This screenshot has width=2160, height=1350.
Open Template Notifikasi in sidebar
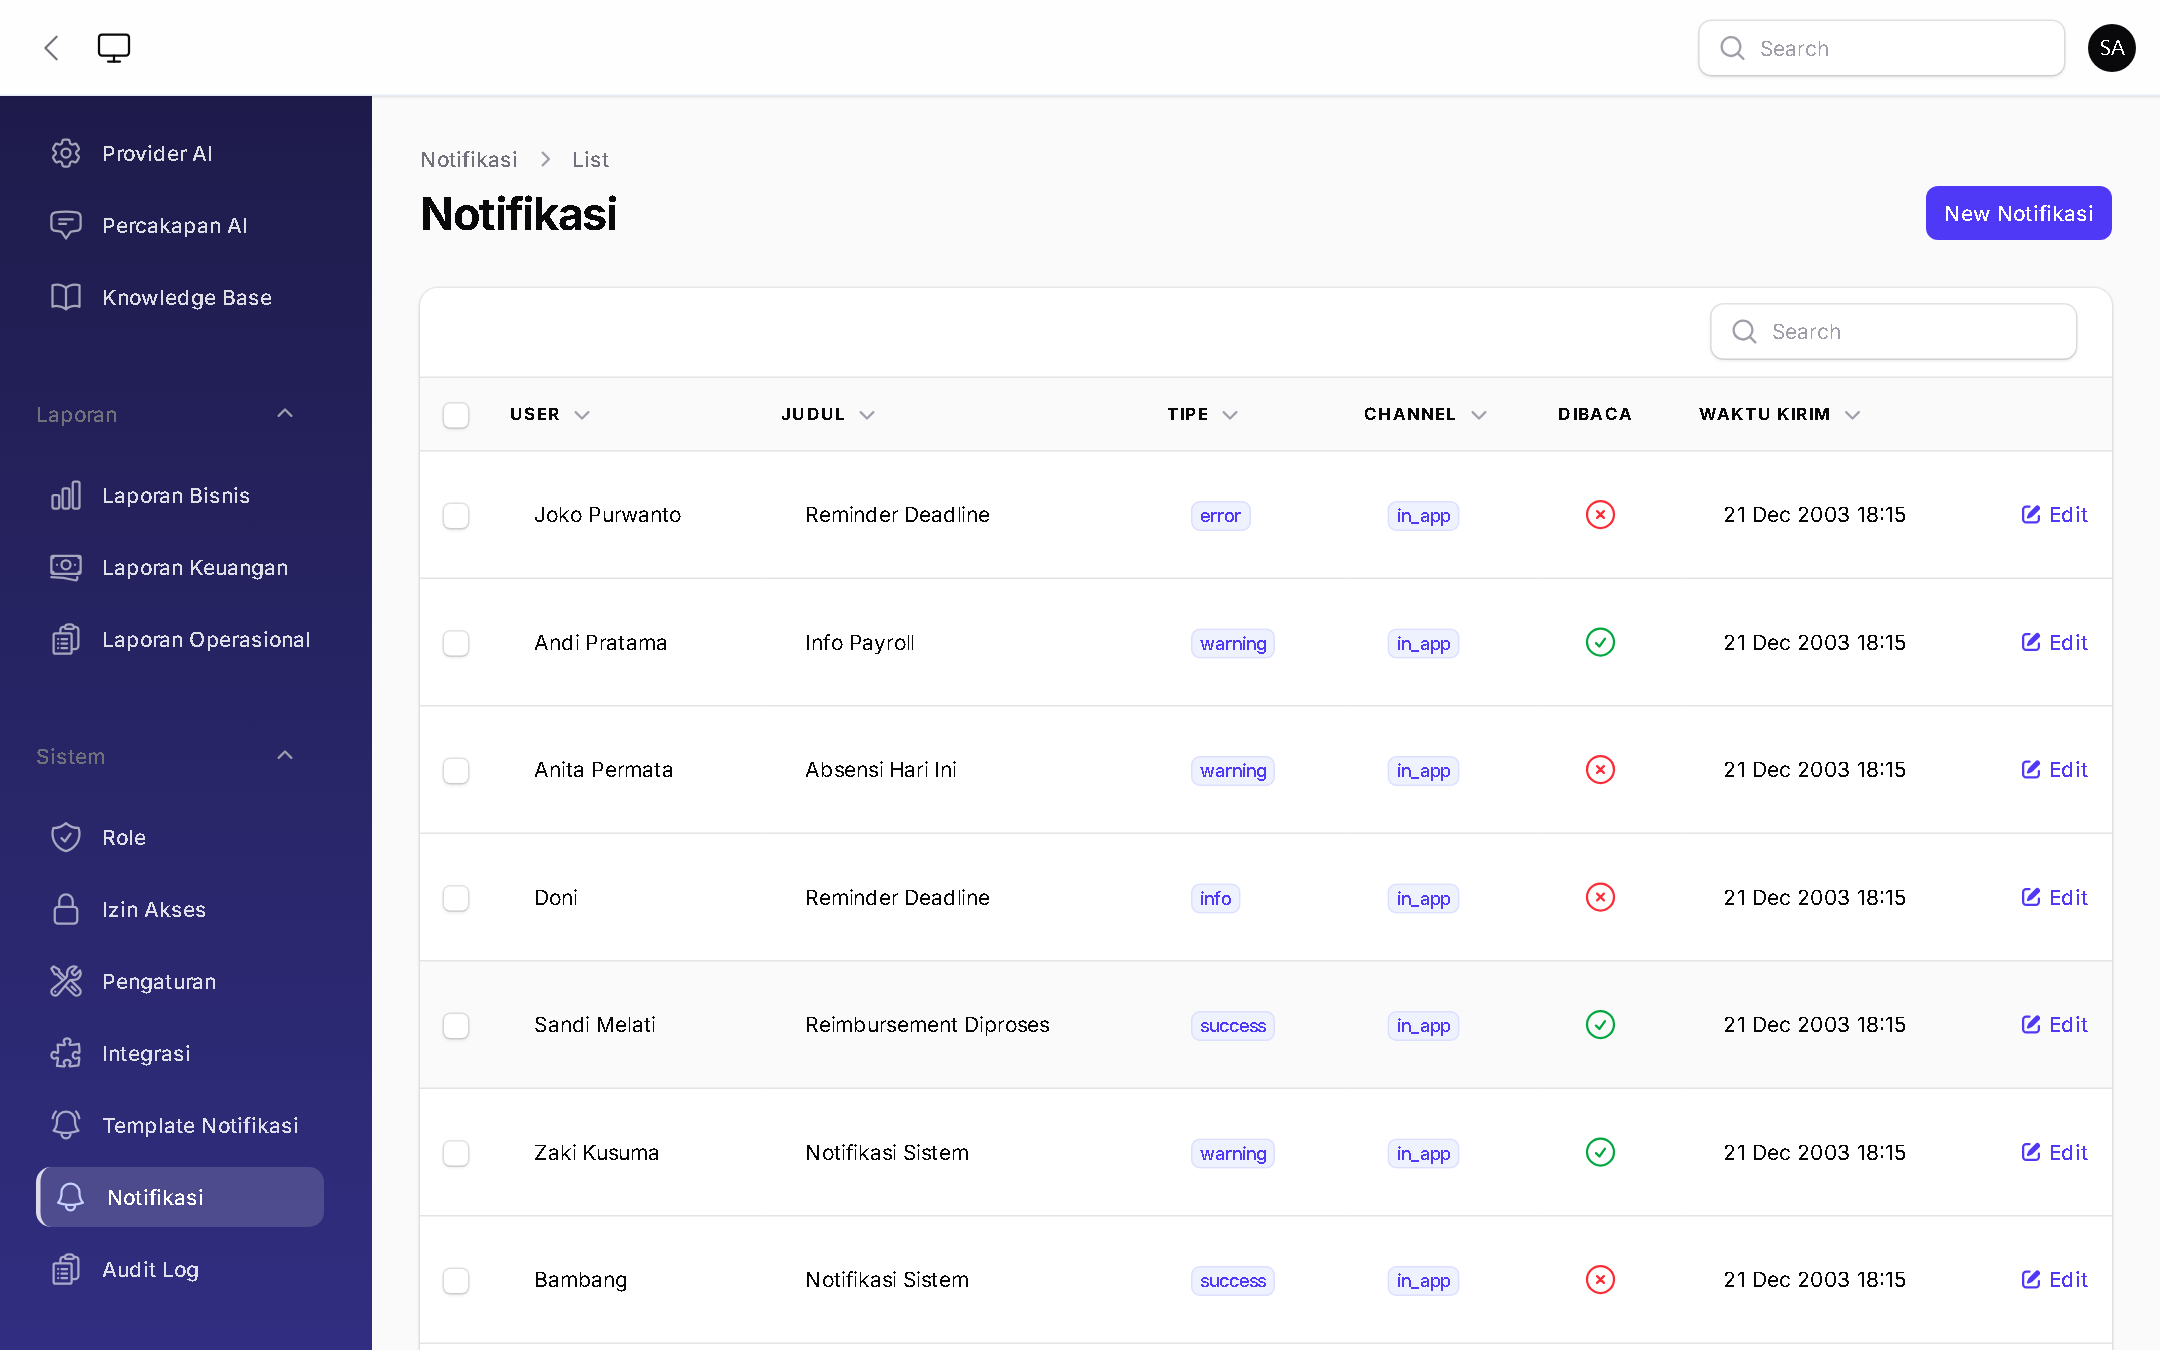[x=180, y=1125]
